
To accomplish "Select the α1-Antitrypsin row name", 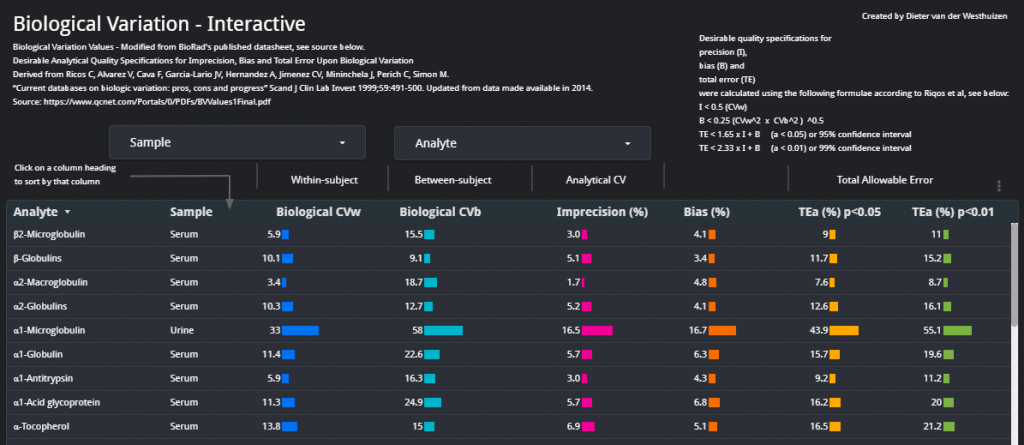I will (45, 378).
